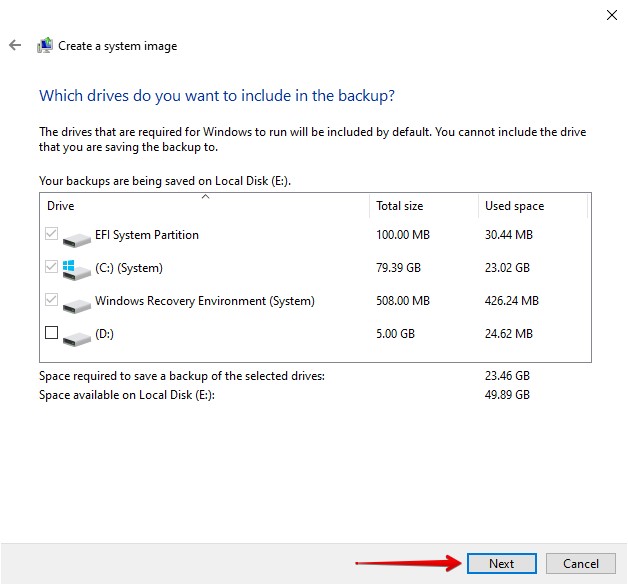This screenshot has height=584, width=628.
Task: Click the 24.62 MB used space value
Action: (x=509, y=334)
